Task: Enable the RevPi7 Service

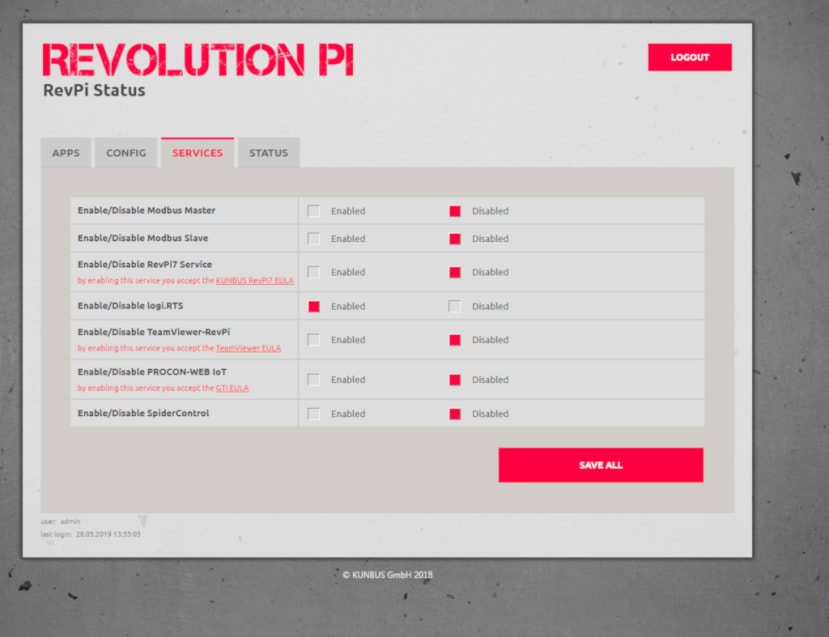Action: (314, 271)
